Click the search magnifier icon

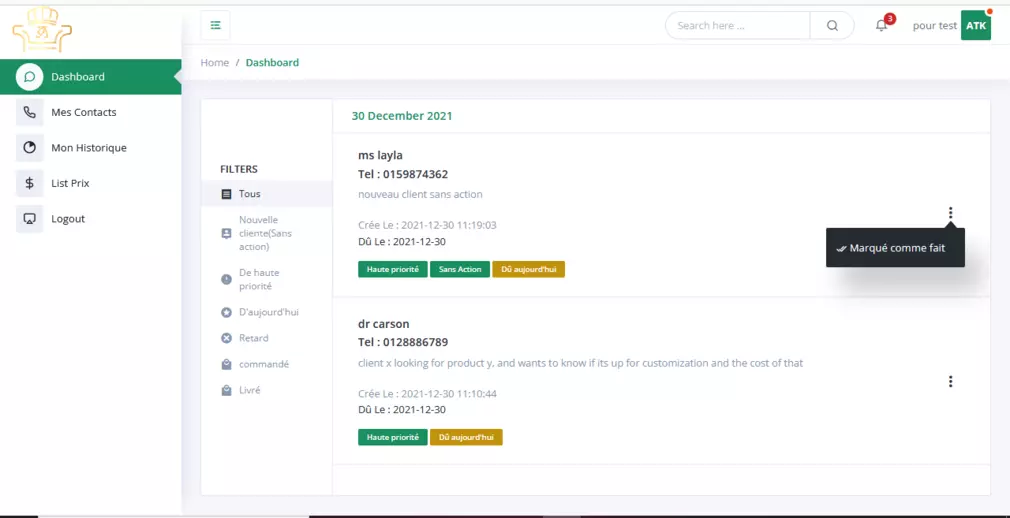coord(832,26)
